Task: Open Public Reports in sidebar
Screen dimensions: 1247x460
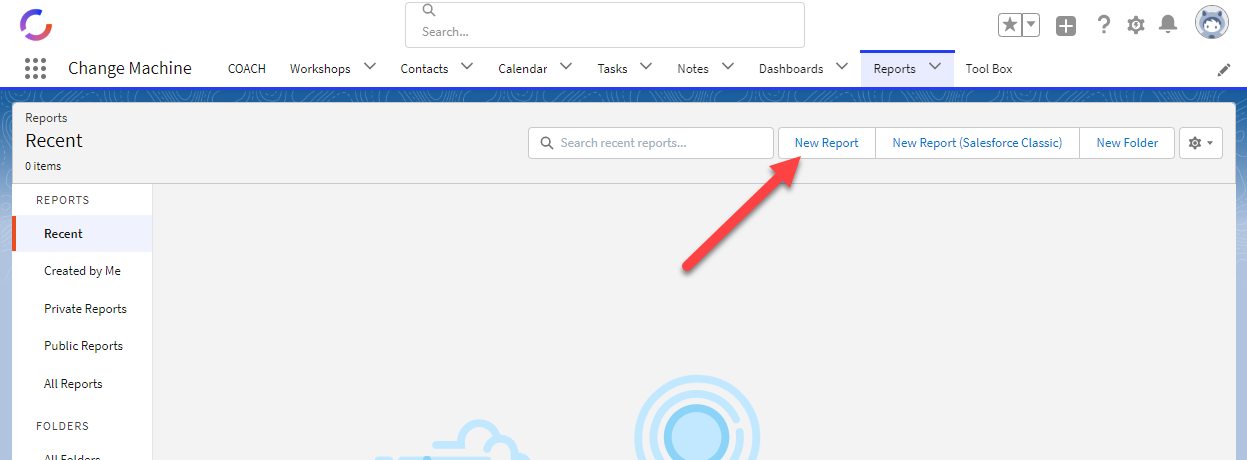Action: pyautogui.click(x=83, y=346)
